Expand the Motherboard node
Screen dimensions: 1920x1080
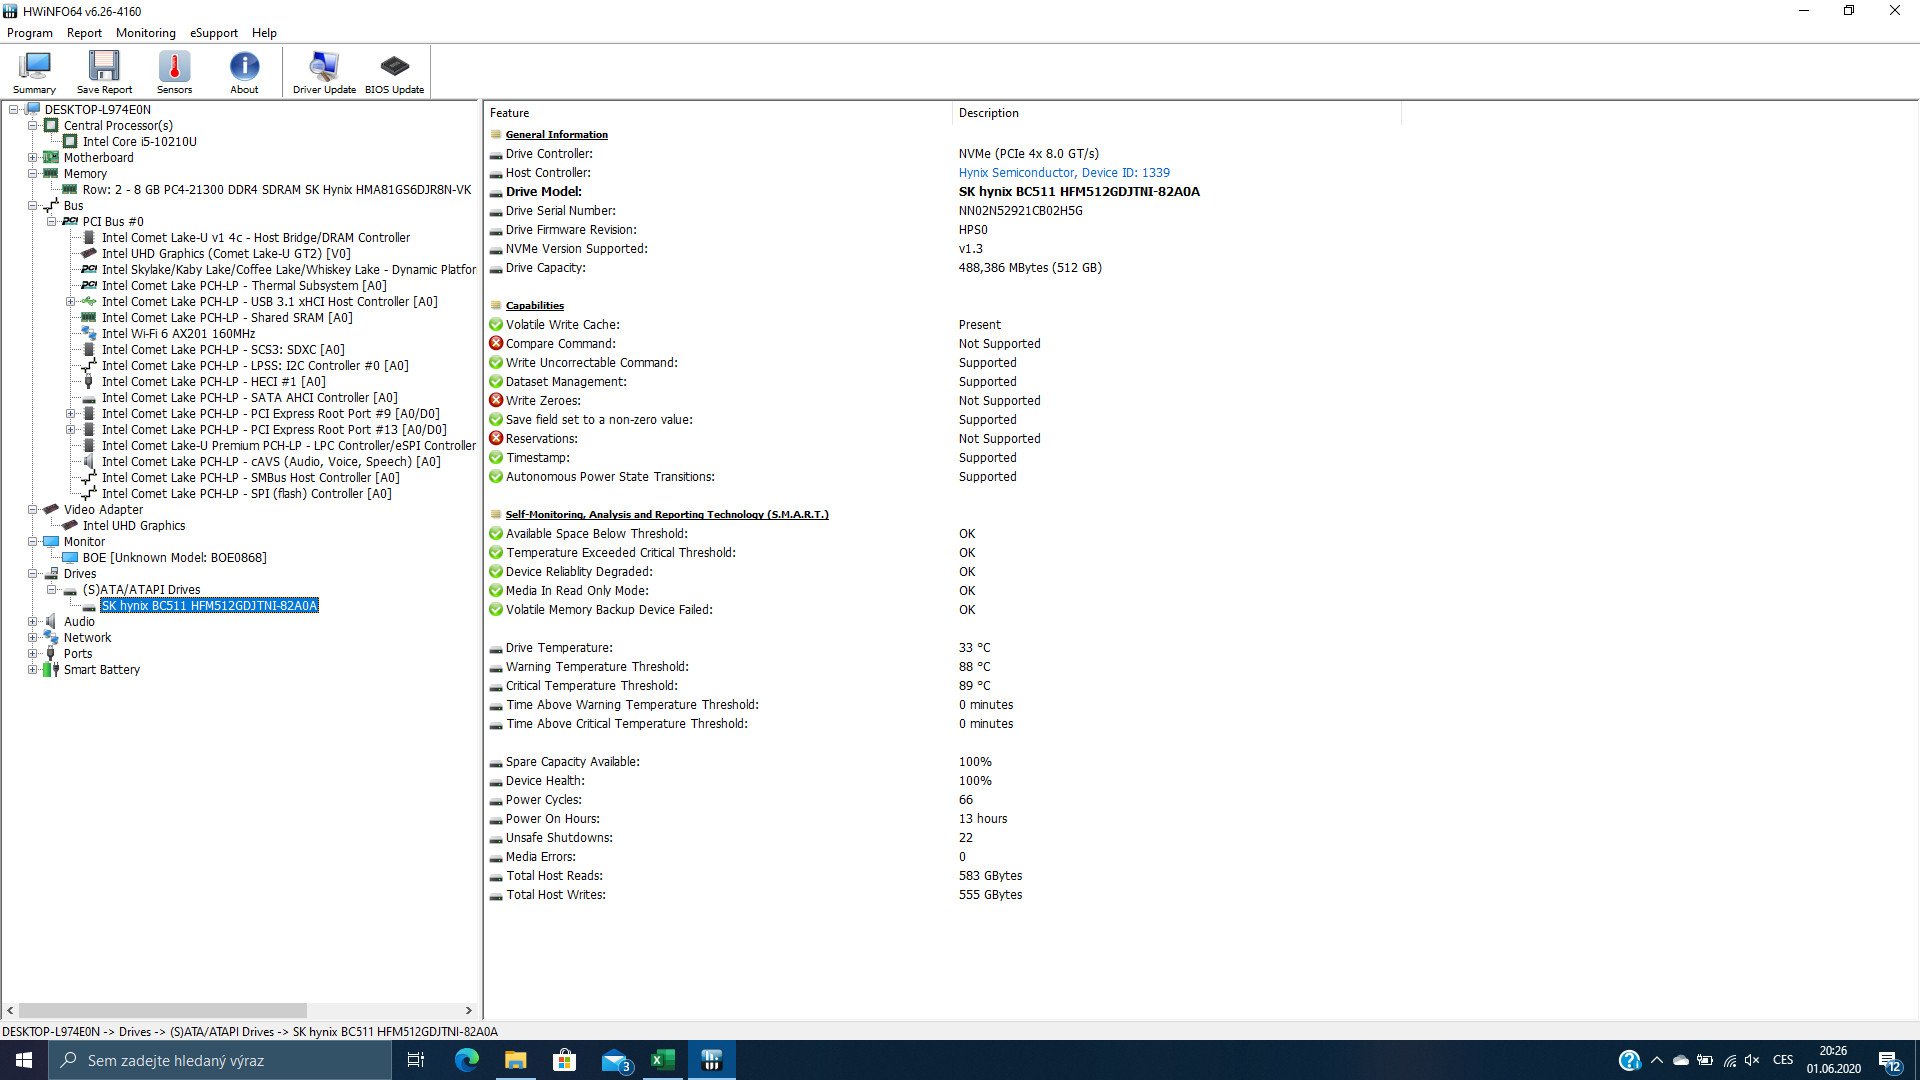(33, 158)
